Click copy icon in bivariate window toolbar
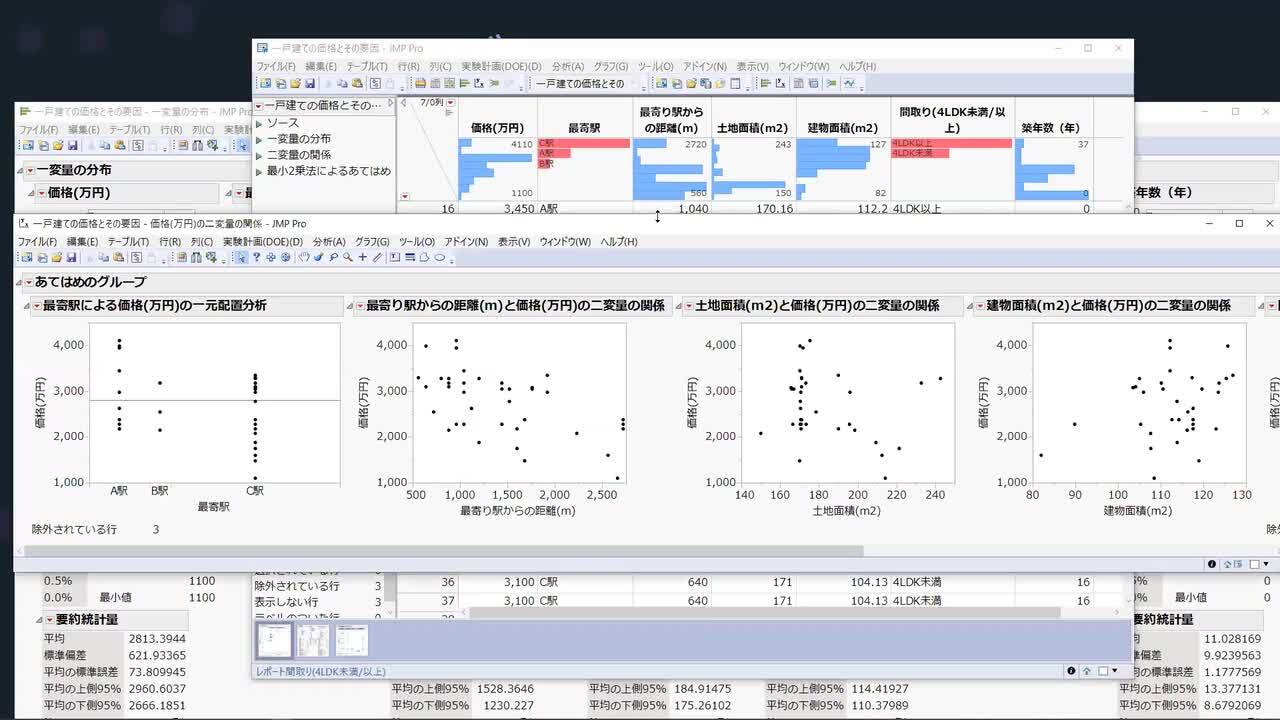The height and width of the screenshot is (720, 1280). 103,257
